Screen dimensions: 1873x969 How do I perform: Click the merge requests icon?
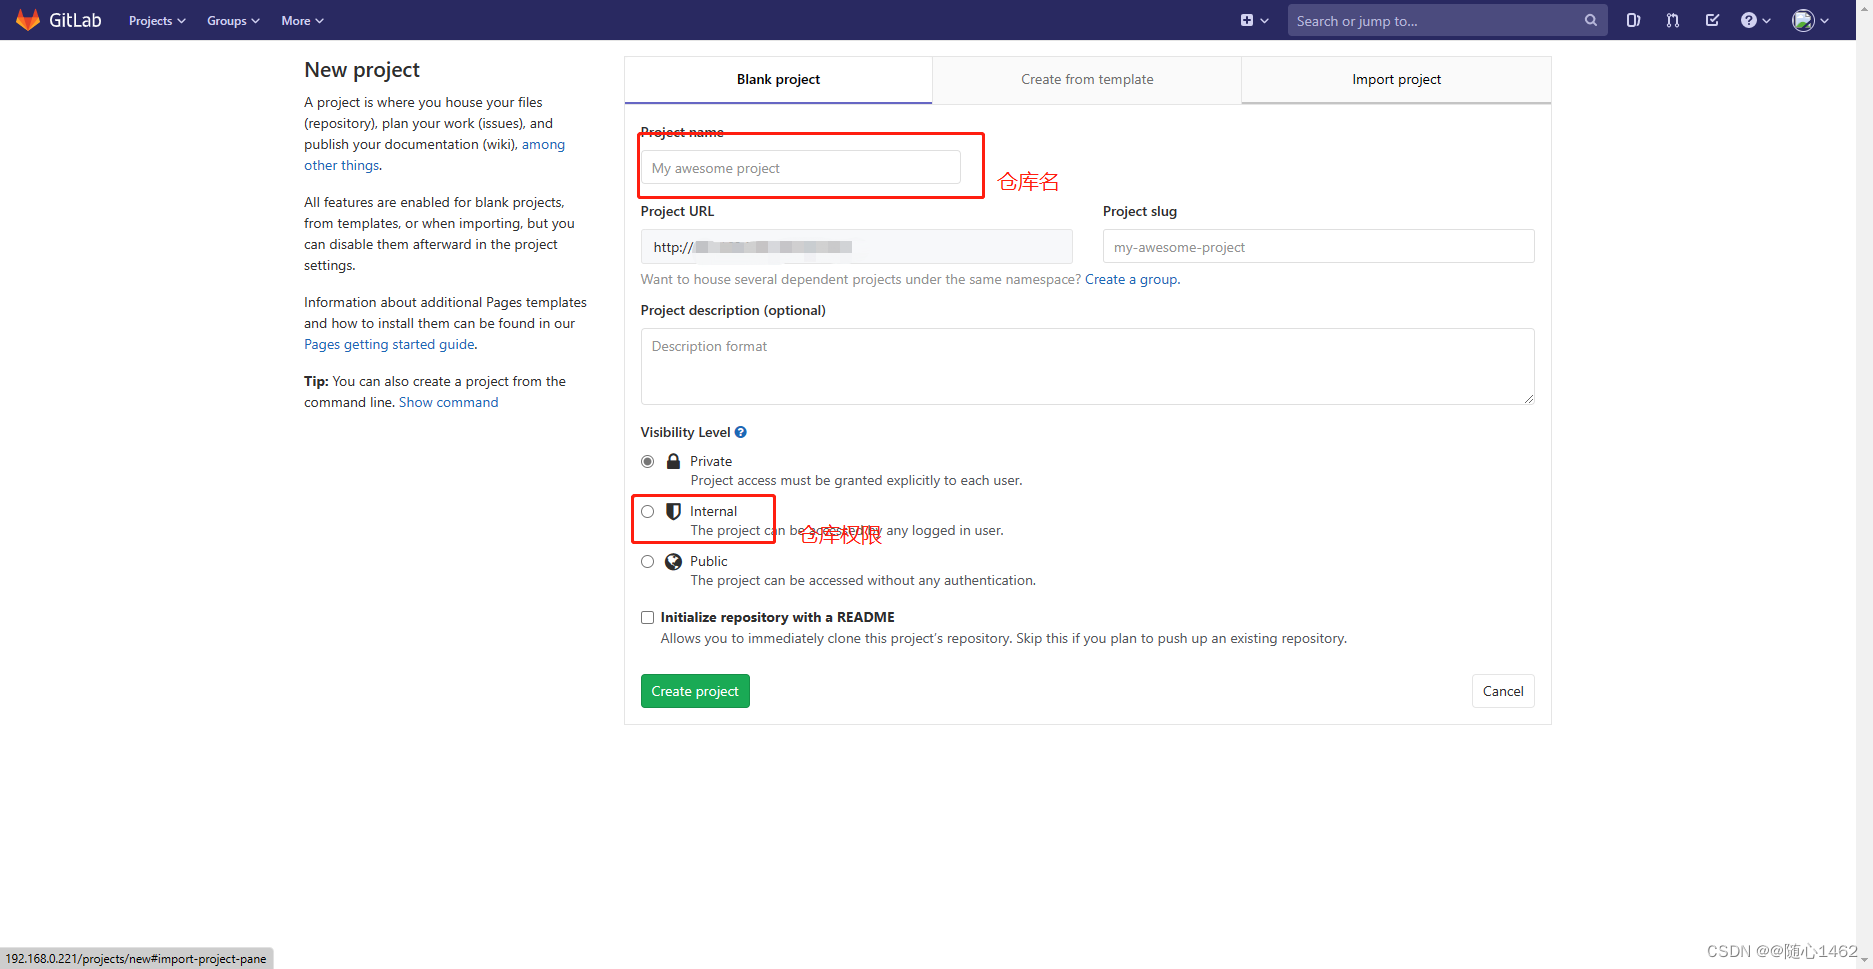1672,20
